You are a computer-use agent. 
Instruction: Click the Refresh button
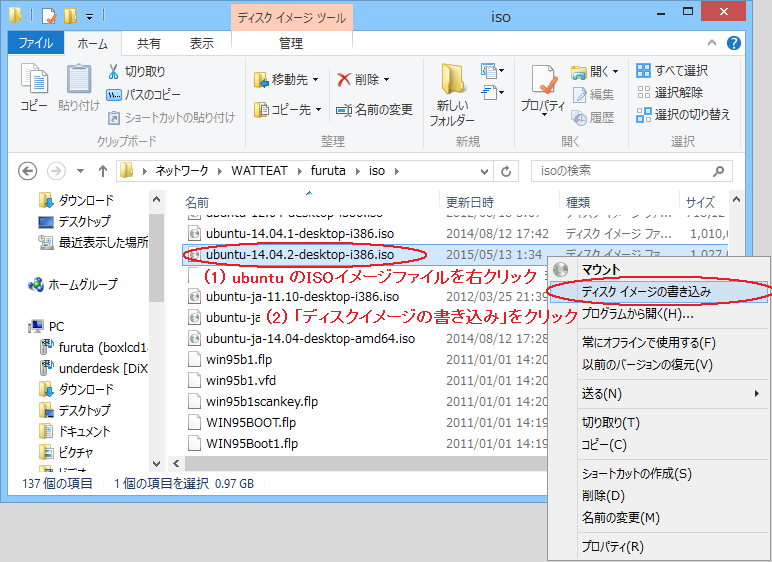tap(506, 171)
